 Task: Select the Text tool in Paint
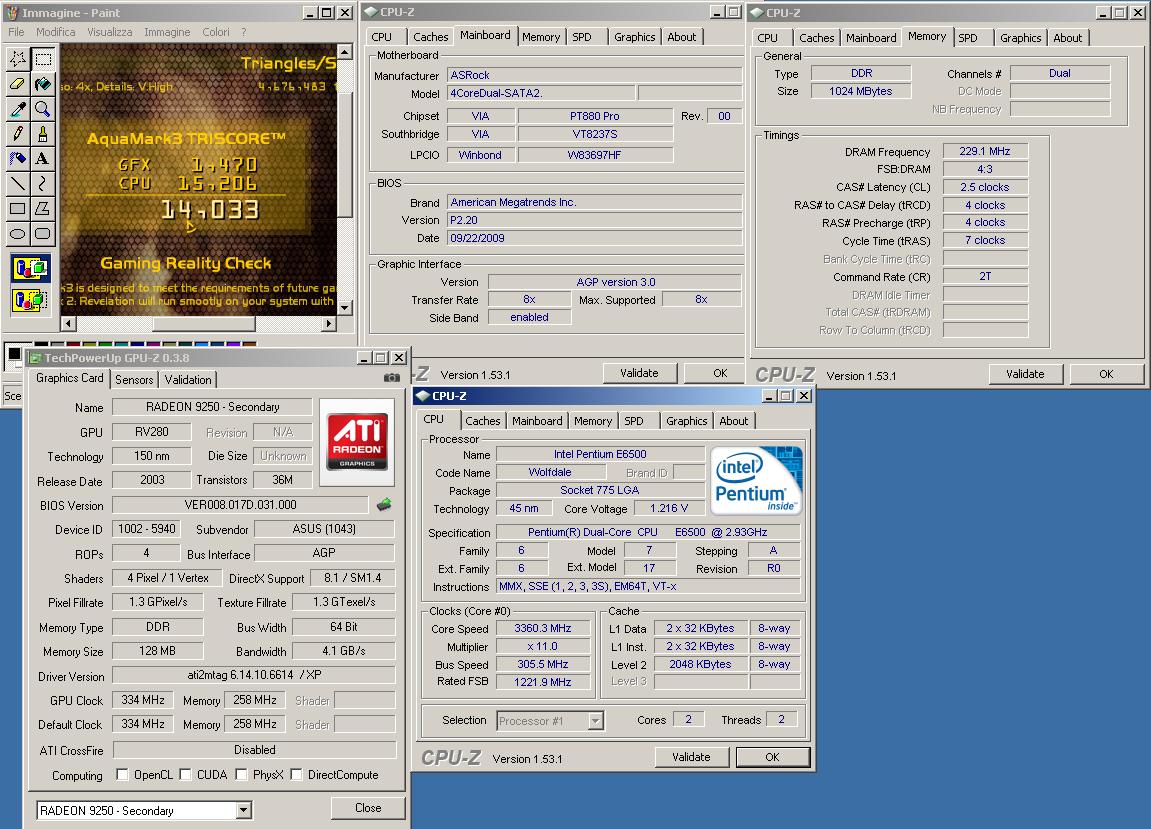(43, 159)
